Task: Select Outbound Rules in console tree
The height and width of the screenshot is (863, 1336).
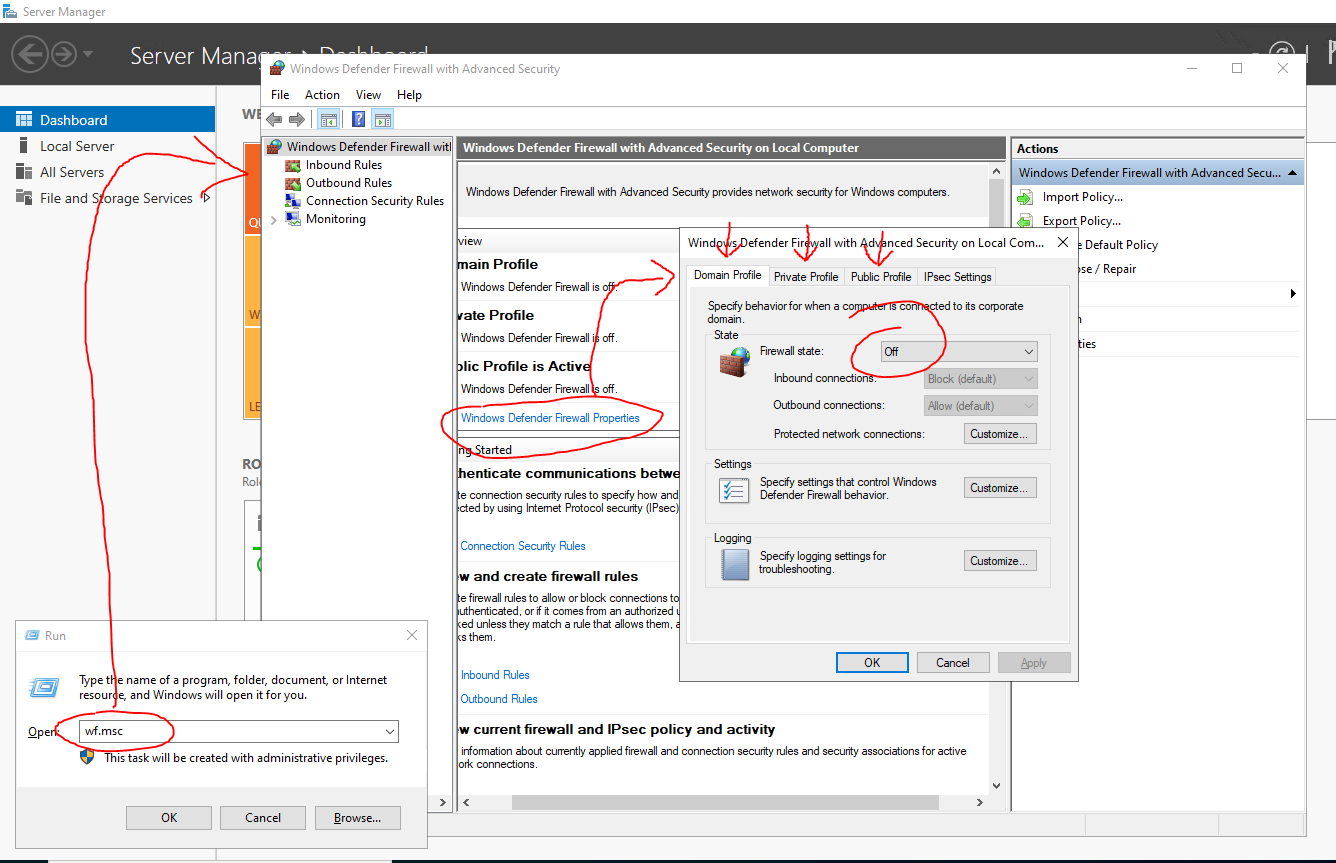Action: pyautogui.click(x=349, y=183)
